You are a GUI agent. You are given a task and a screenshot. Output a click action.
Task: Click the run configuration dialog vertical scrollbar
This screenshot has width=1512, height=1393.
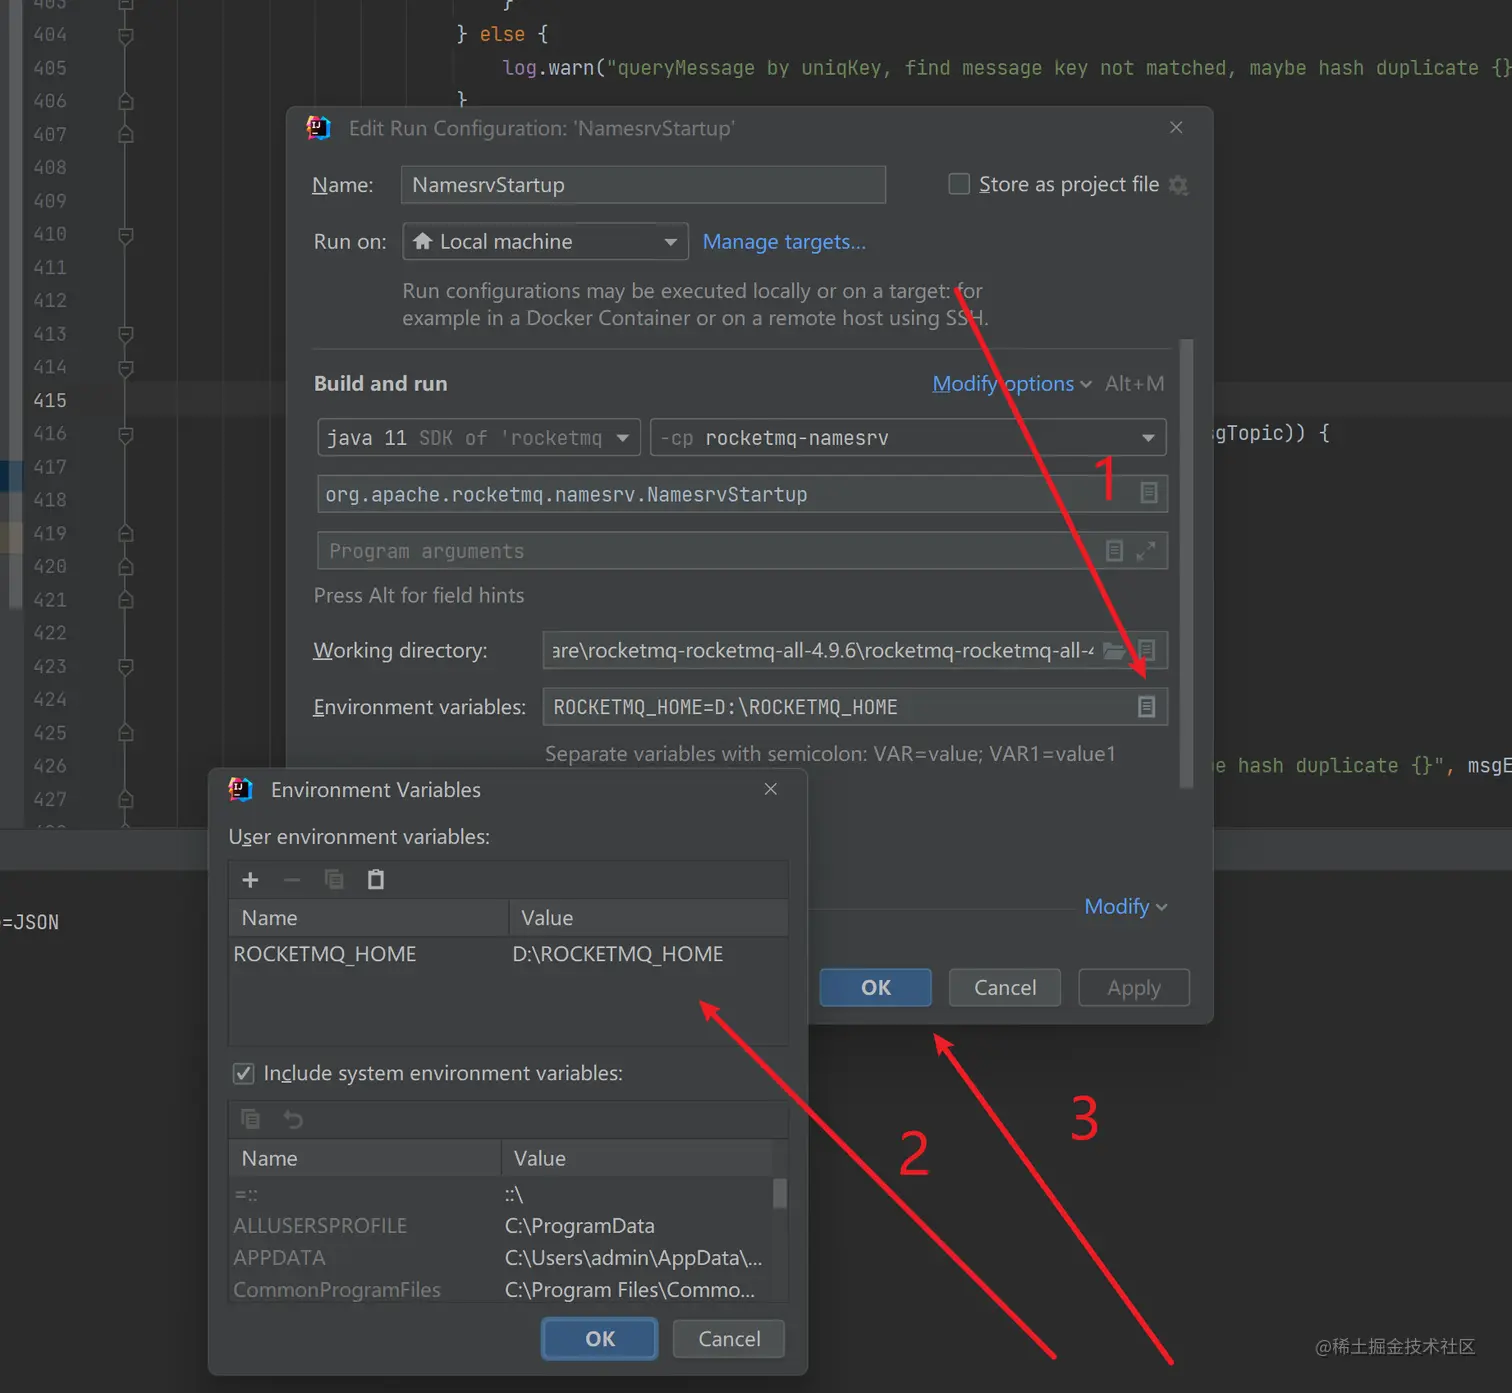coord(1187,564)
